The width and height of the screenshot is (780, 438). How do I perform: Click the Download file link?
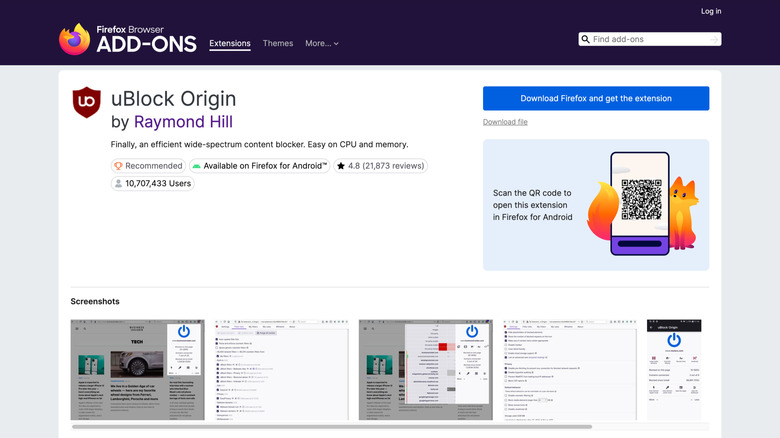pyautogui.click(x=505, y=122)
